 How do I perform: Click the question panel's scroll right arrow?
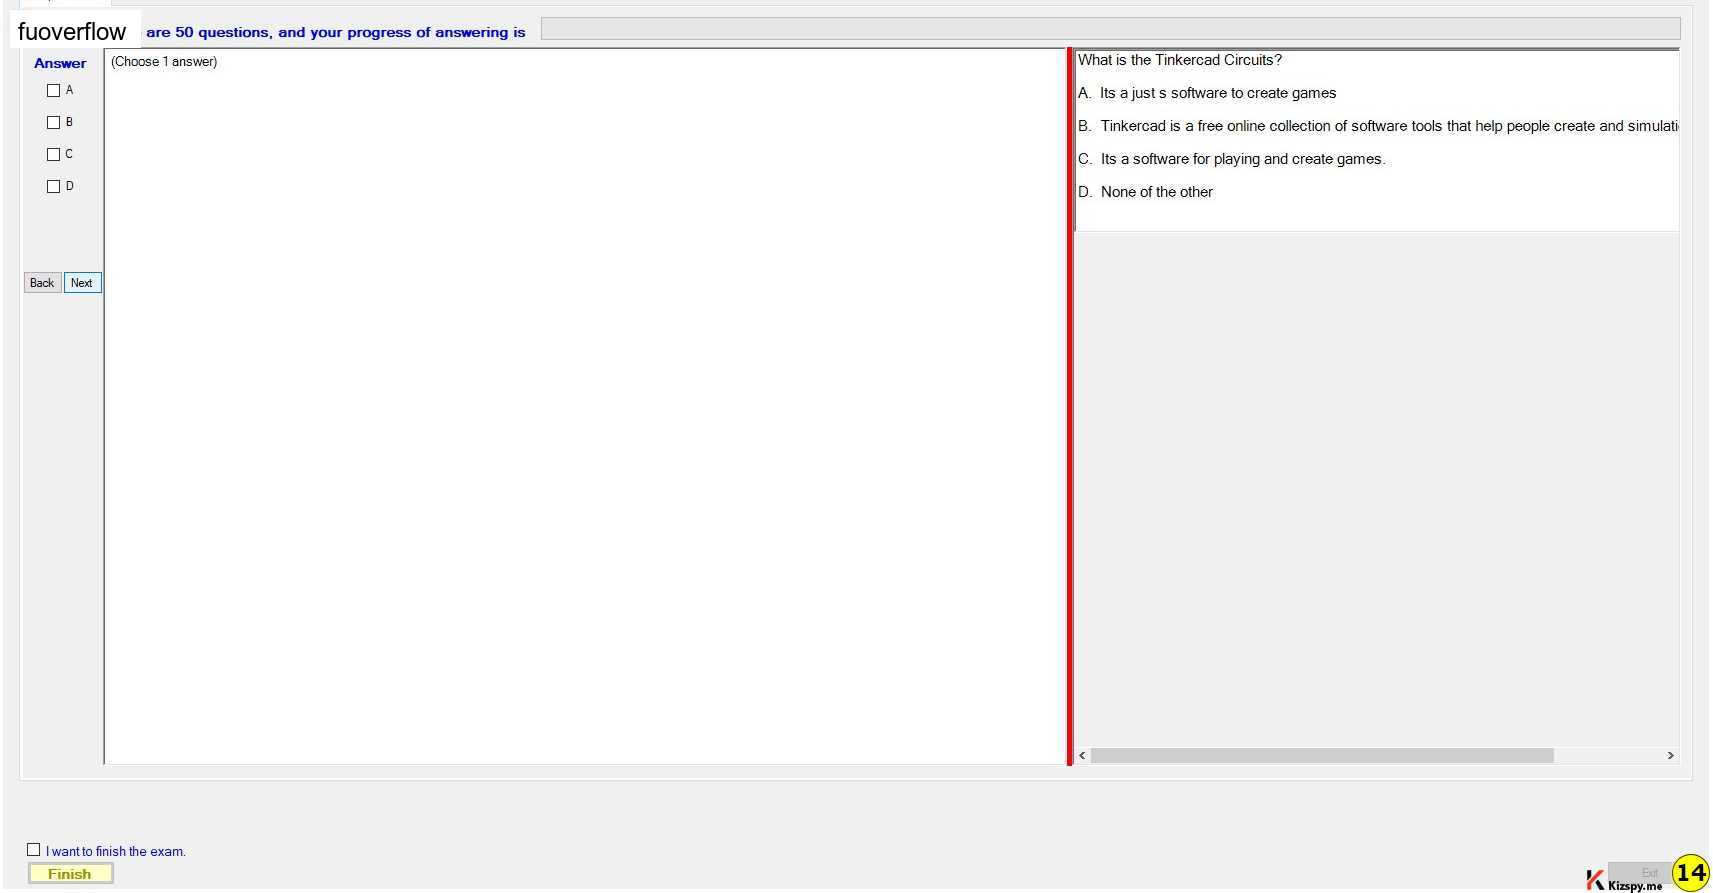[x=1670, y=756]
